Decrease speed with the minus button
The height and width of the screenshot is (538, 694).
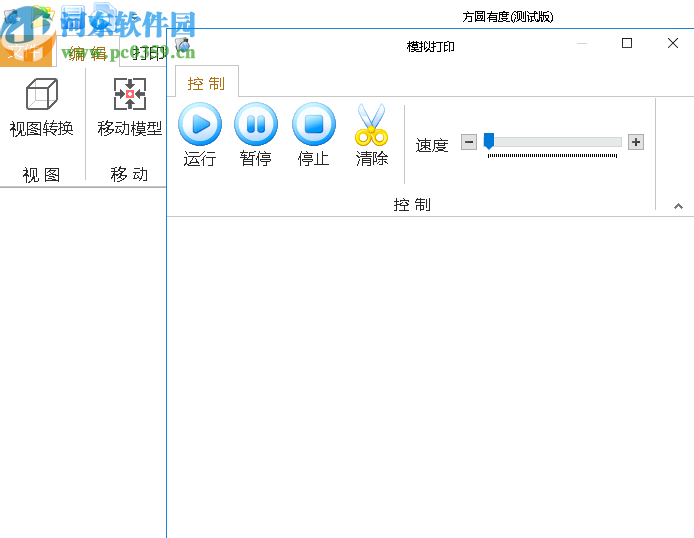pyautogui.click(x=469, y=142)
